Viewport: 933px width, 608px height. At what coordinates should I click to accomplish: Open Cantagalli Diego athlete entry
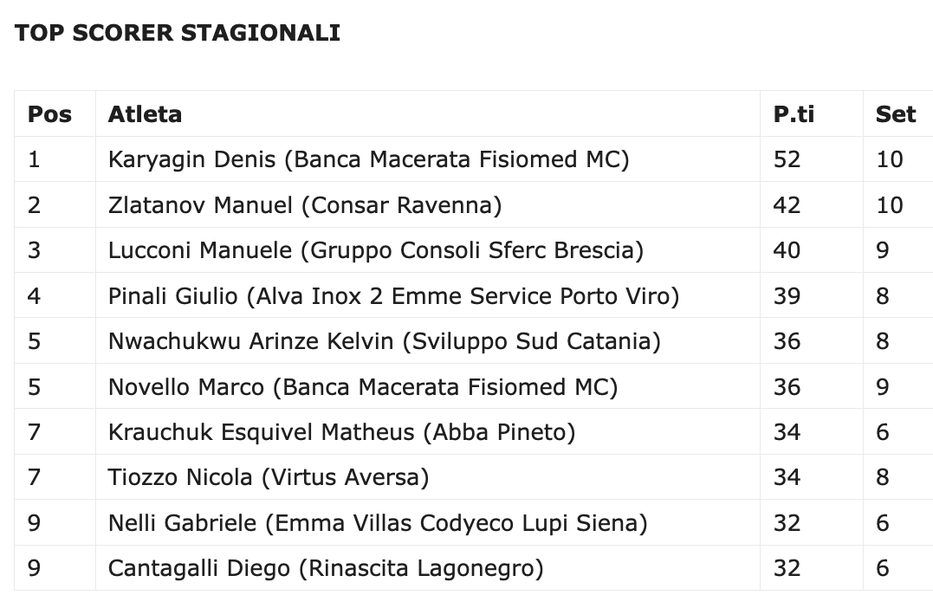coord(325,569)
